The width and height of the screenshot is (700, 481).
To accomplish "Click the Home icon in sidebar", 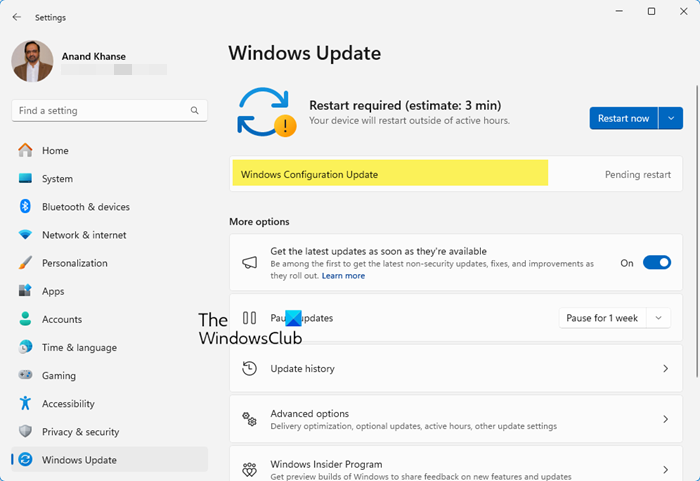I will pos(25,151).
